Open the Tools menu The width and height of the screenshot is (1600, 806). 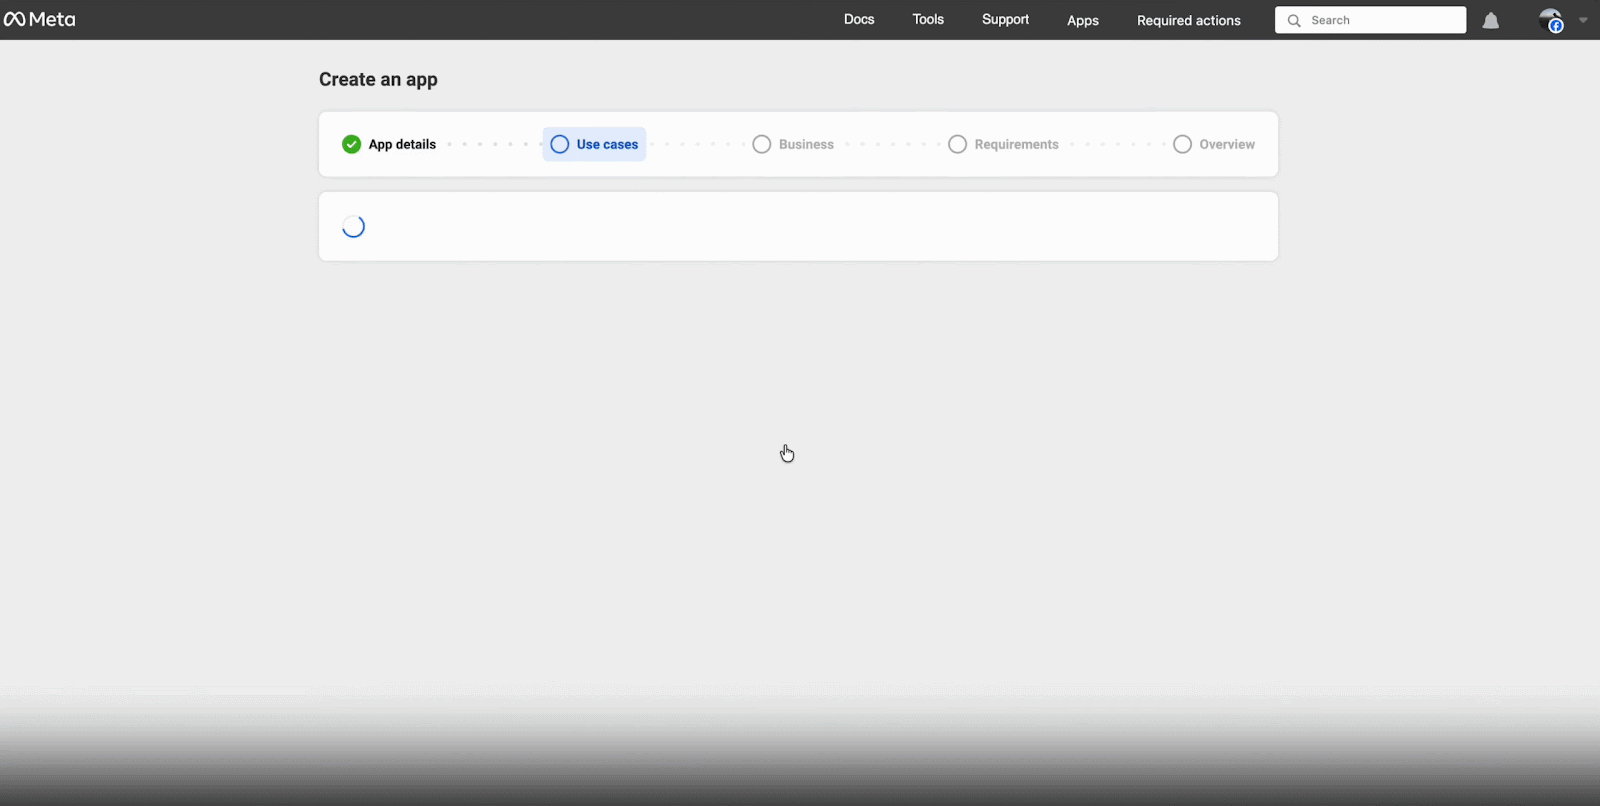click(928, 20)
